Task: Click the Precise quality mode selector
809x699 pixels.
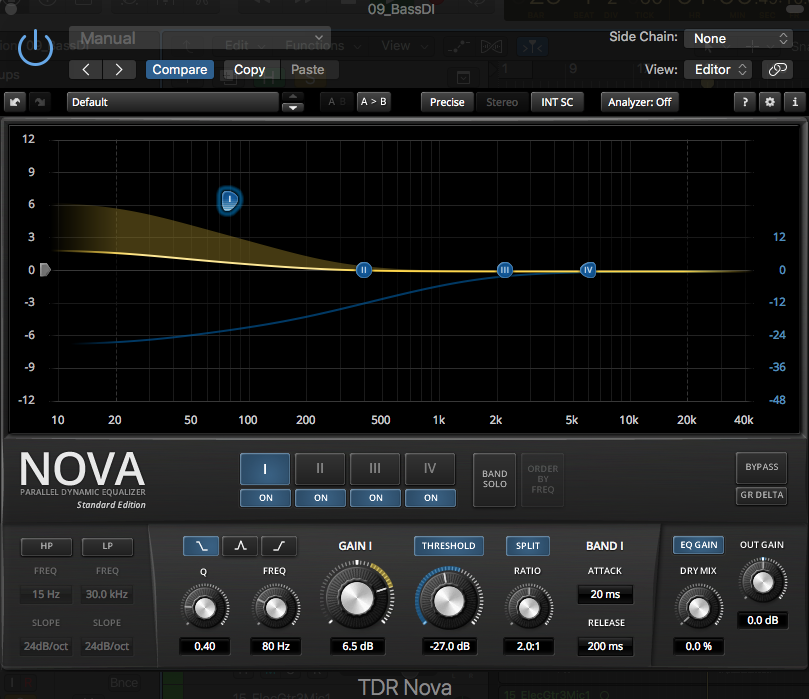Action: [447, 102]
